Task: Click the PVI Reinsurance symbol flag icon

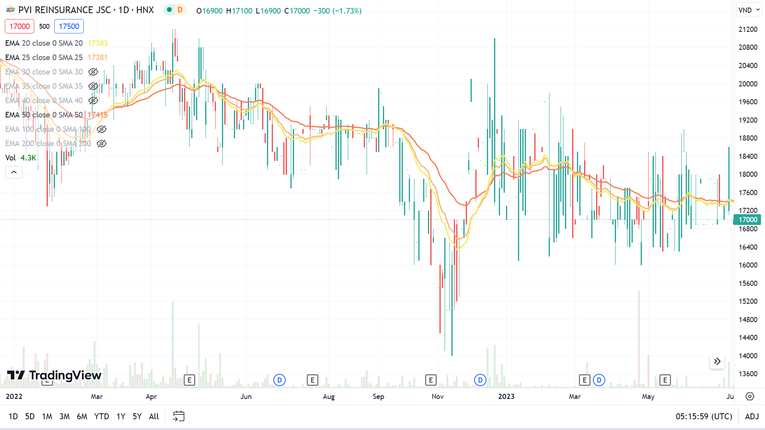Action: coord(11,10)
